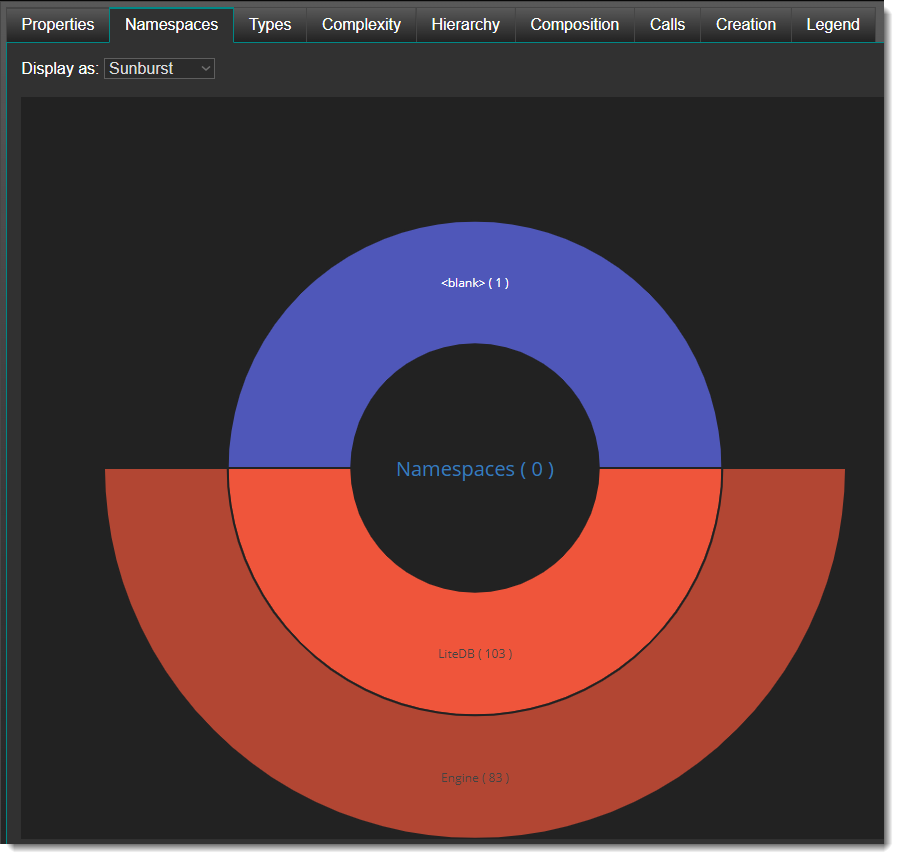Screen dimensions: 899x859
Task: Switch to the Composition tab
Action: pyautogui.click(x=574, y=25)
